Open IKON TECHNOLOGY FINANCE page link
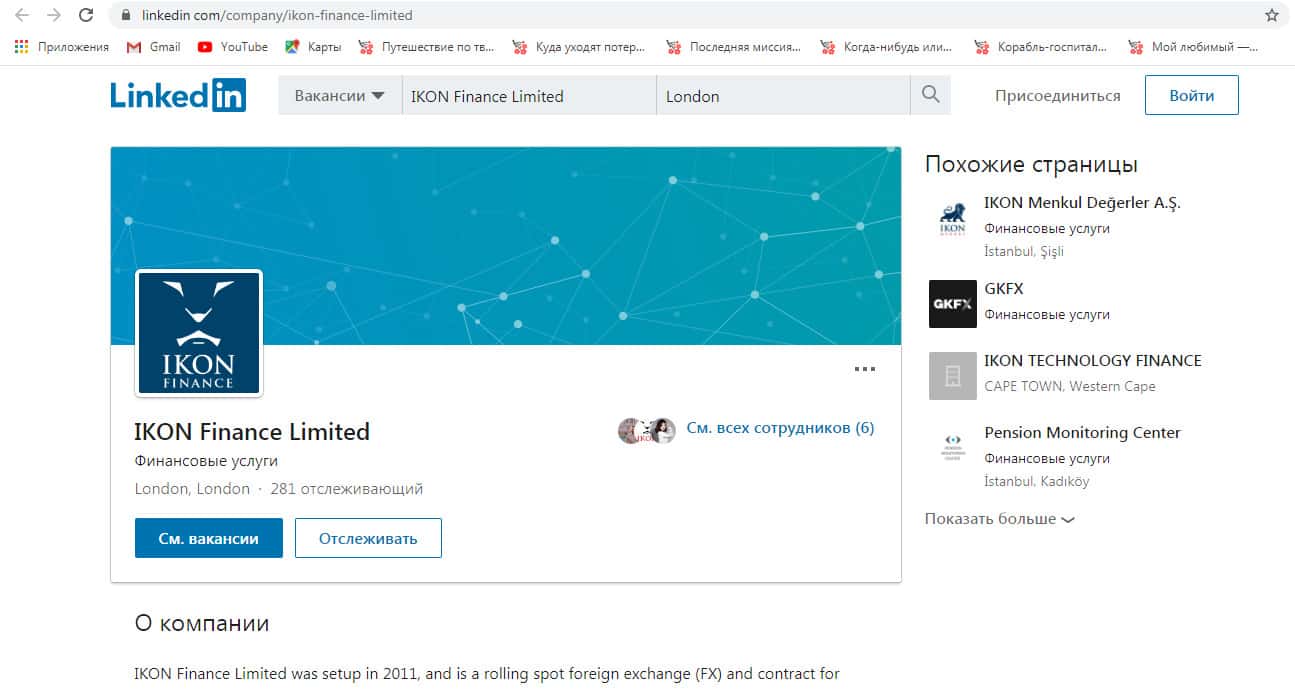The width and height of the screenshot is (1295, 691). pyautogui.click(x=1093, y=360)
